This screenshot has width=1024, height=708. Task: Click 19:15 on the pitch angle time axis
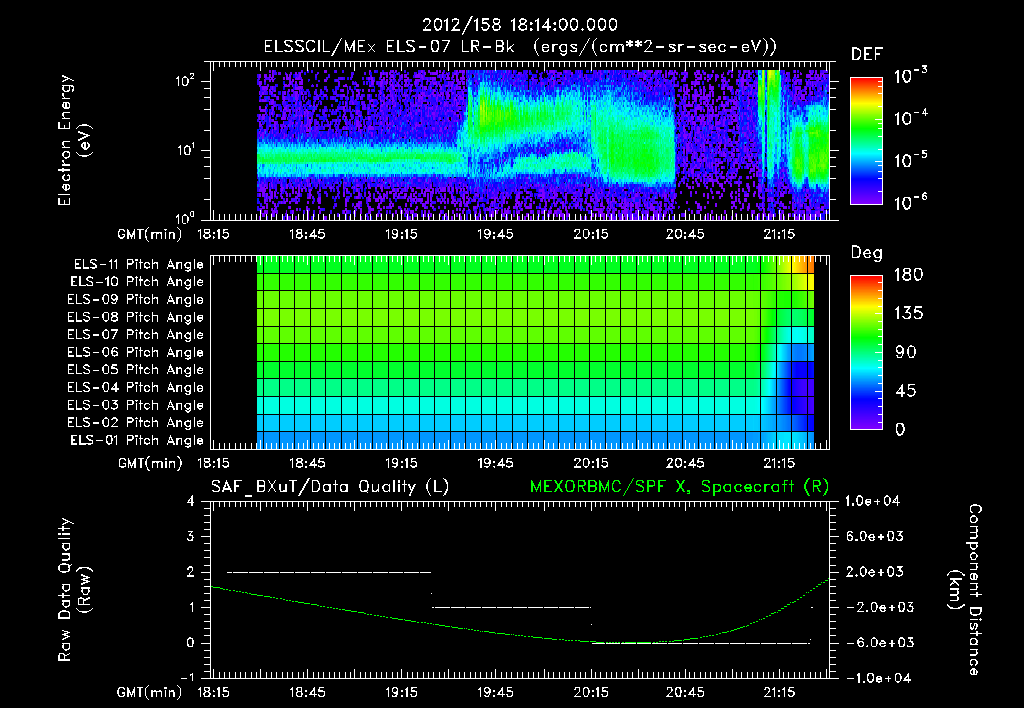pos(401,463)
